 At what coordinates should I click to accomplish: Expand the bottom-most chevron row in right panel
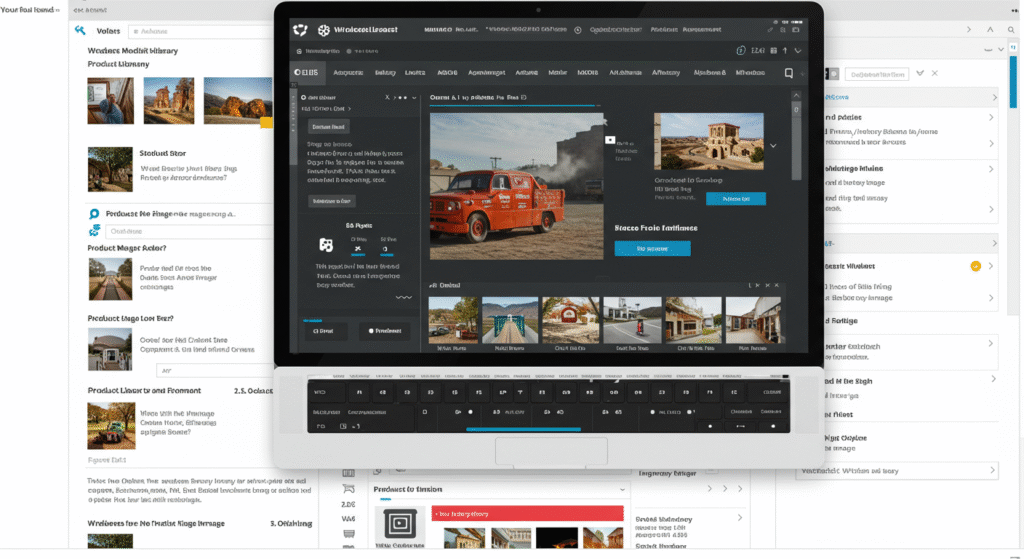(x=992, y=469)
